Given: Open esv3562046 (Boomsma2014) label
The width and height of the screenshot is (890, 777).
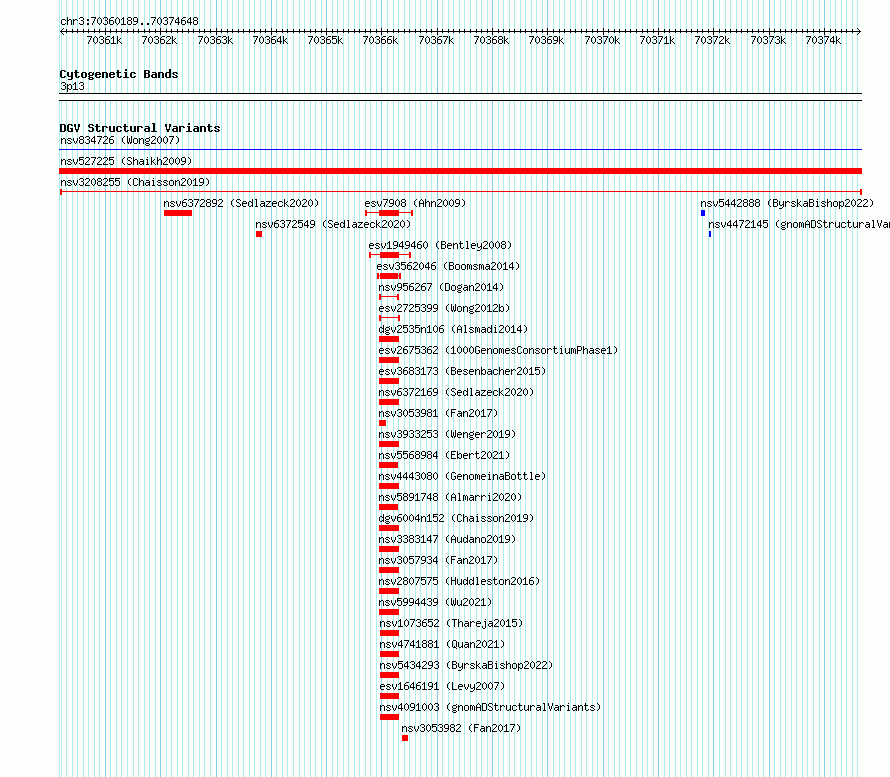Looking at the screenshot, I should pyautogui.click(x=448, y=266).
